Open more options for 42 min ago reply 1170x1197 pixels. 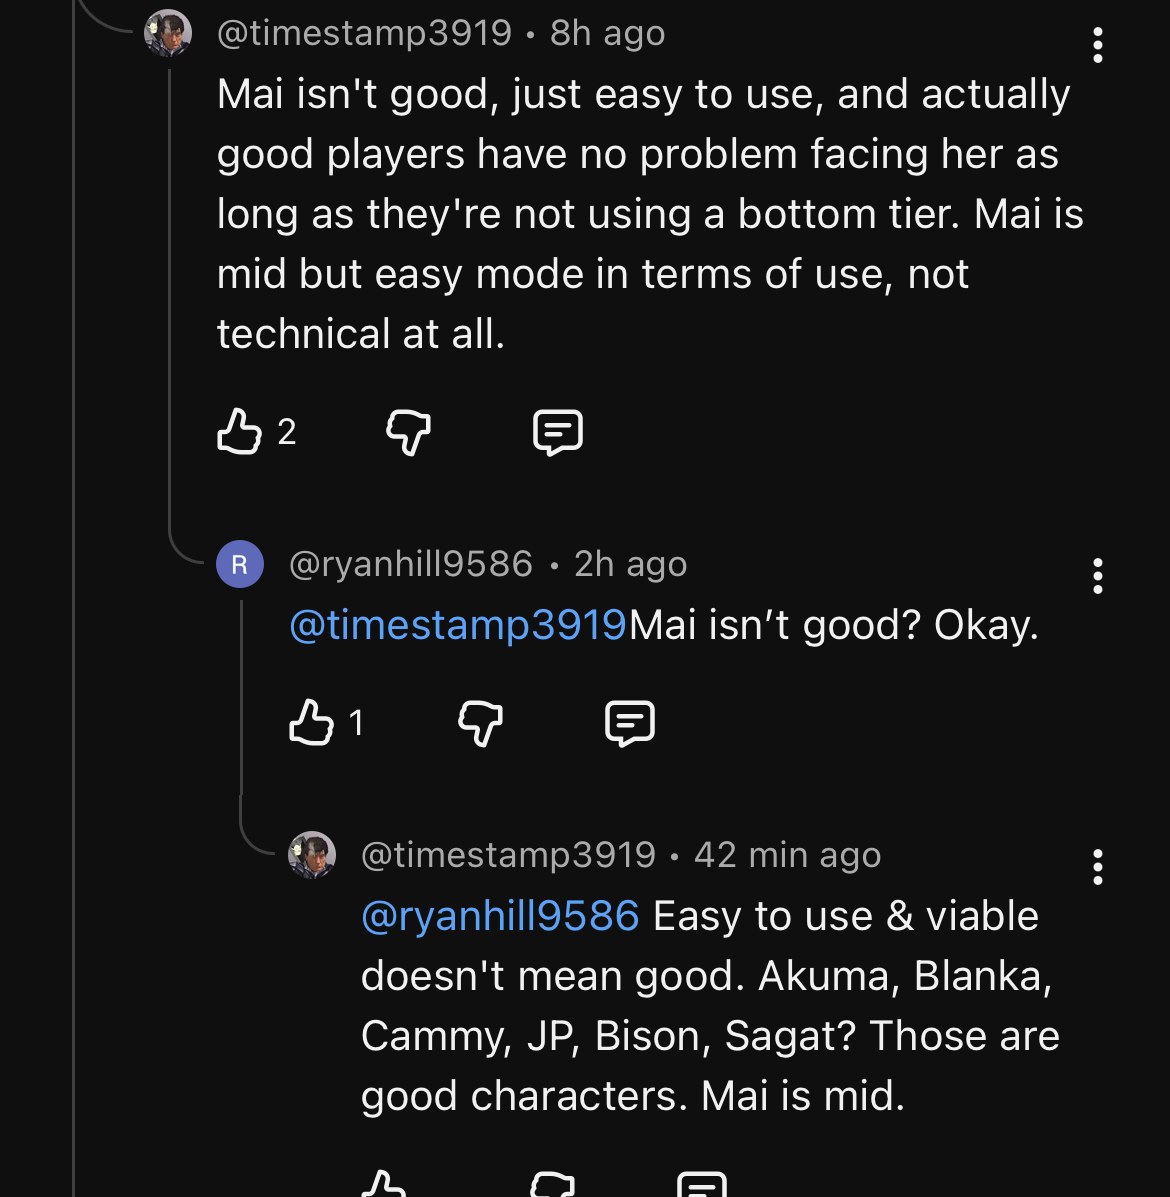1098,867
